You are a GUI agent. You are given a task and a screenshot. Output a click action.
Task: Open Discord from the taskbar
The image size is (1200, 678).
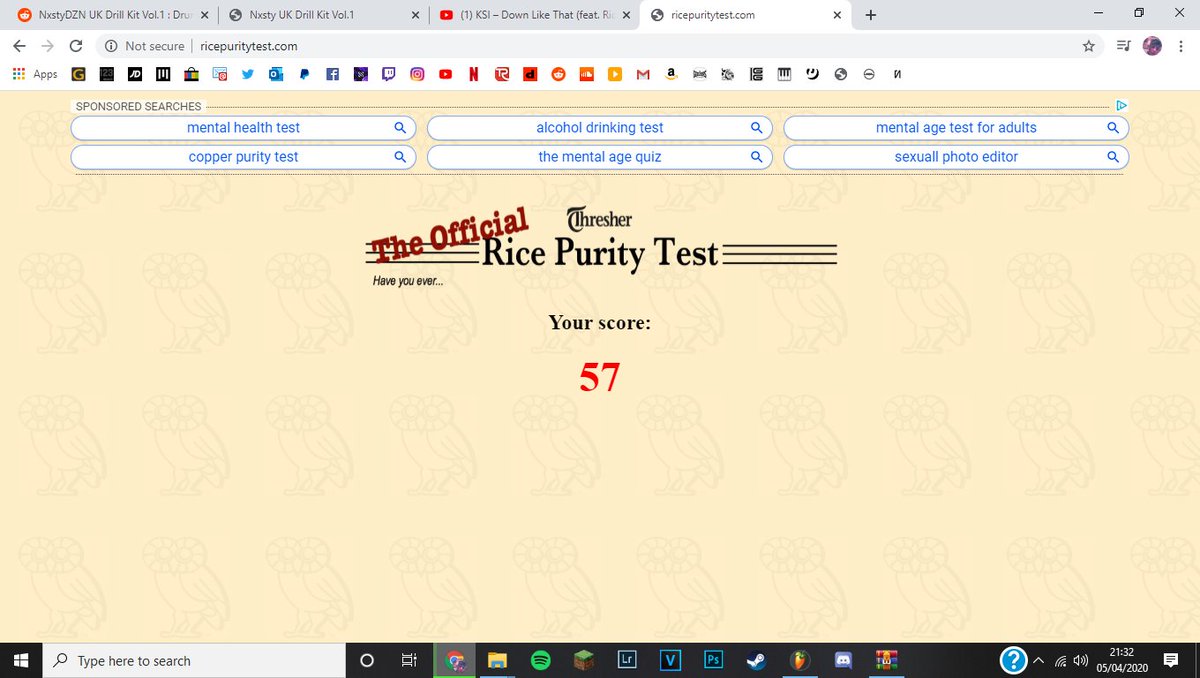click(x=843, y=660)
